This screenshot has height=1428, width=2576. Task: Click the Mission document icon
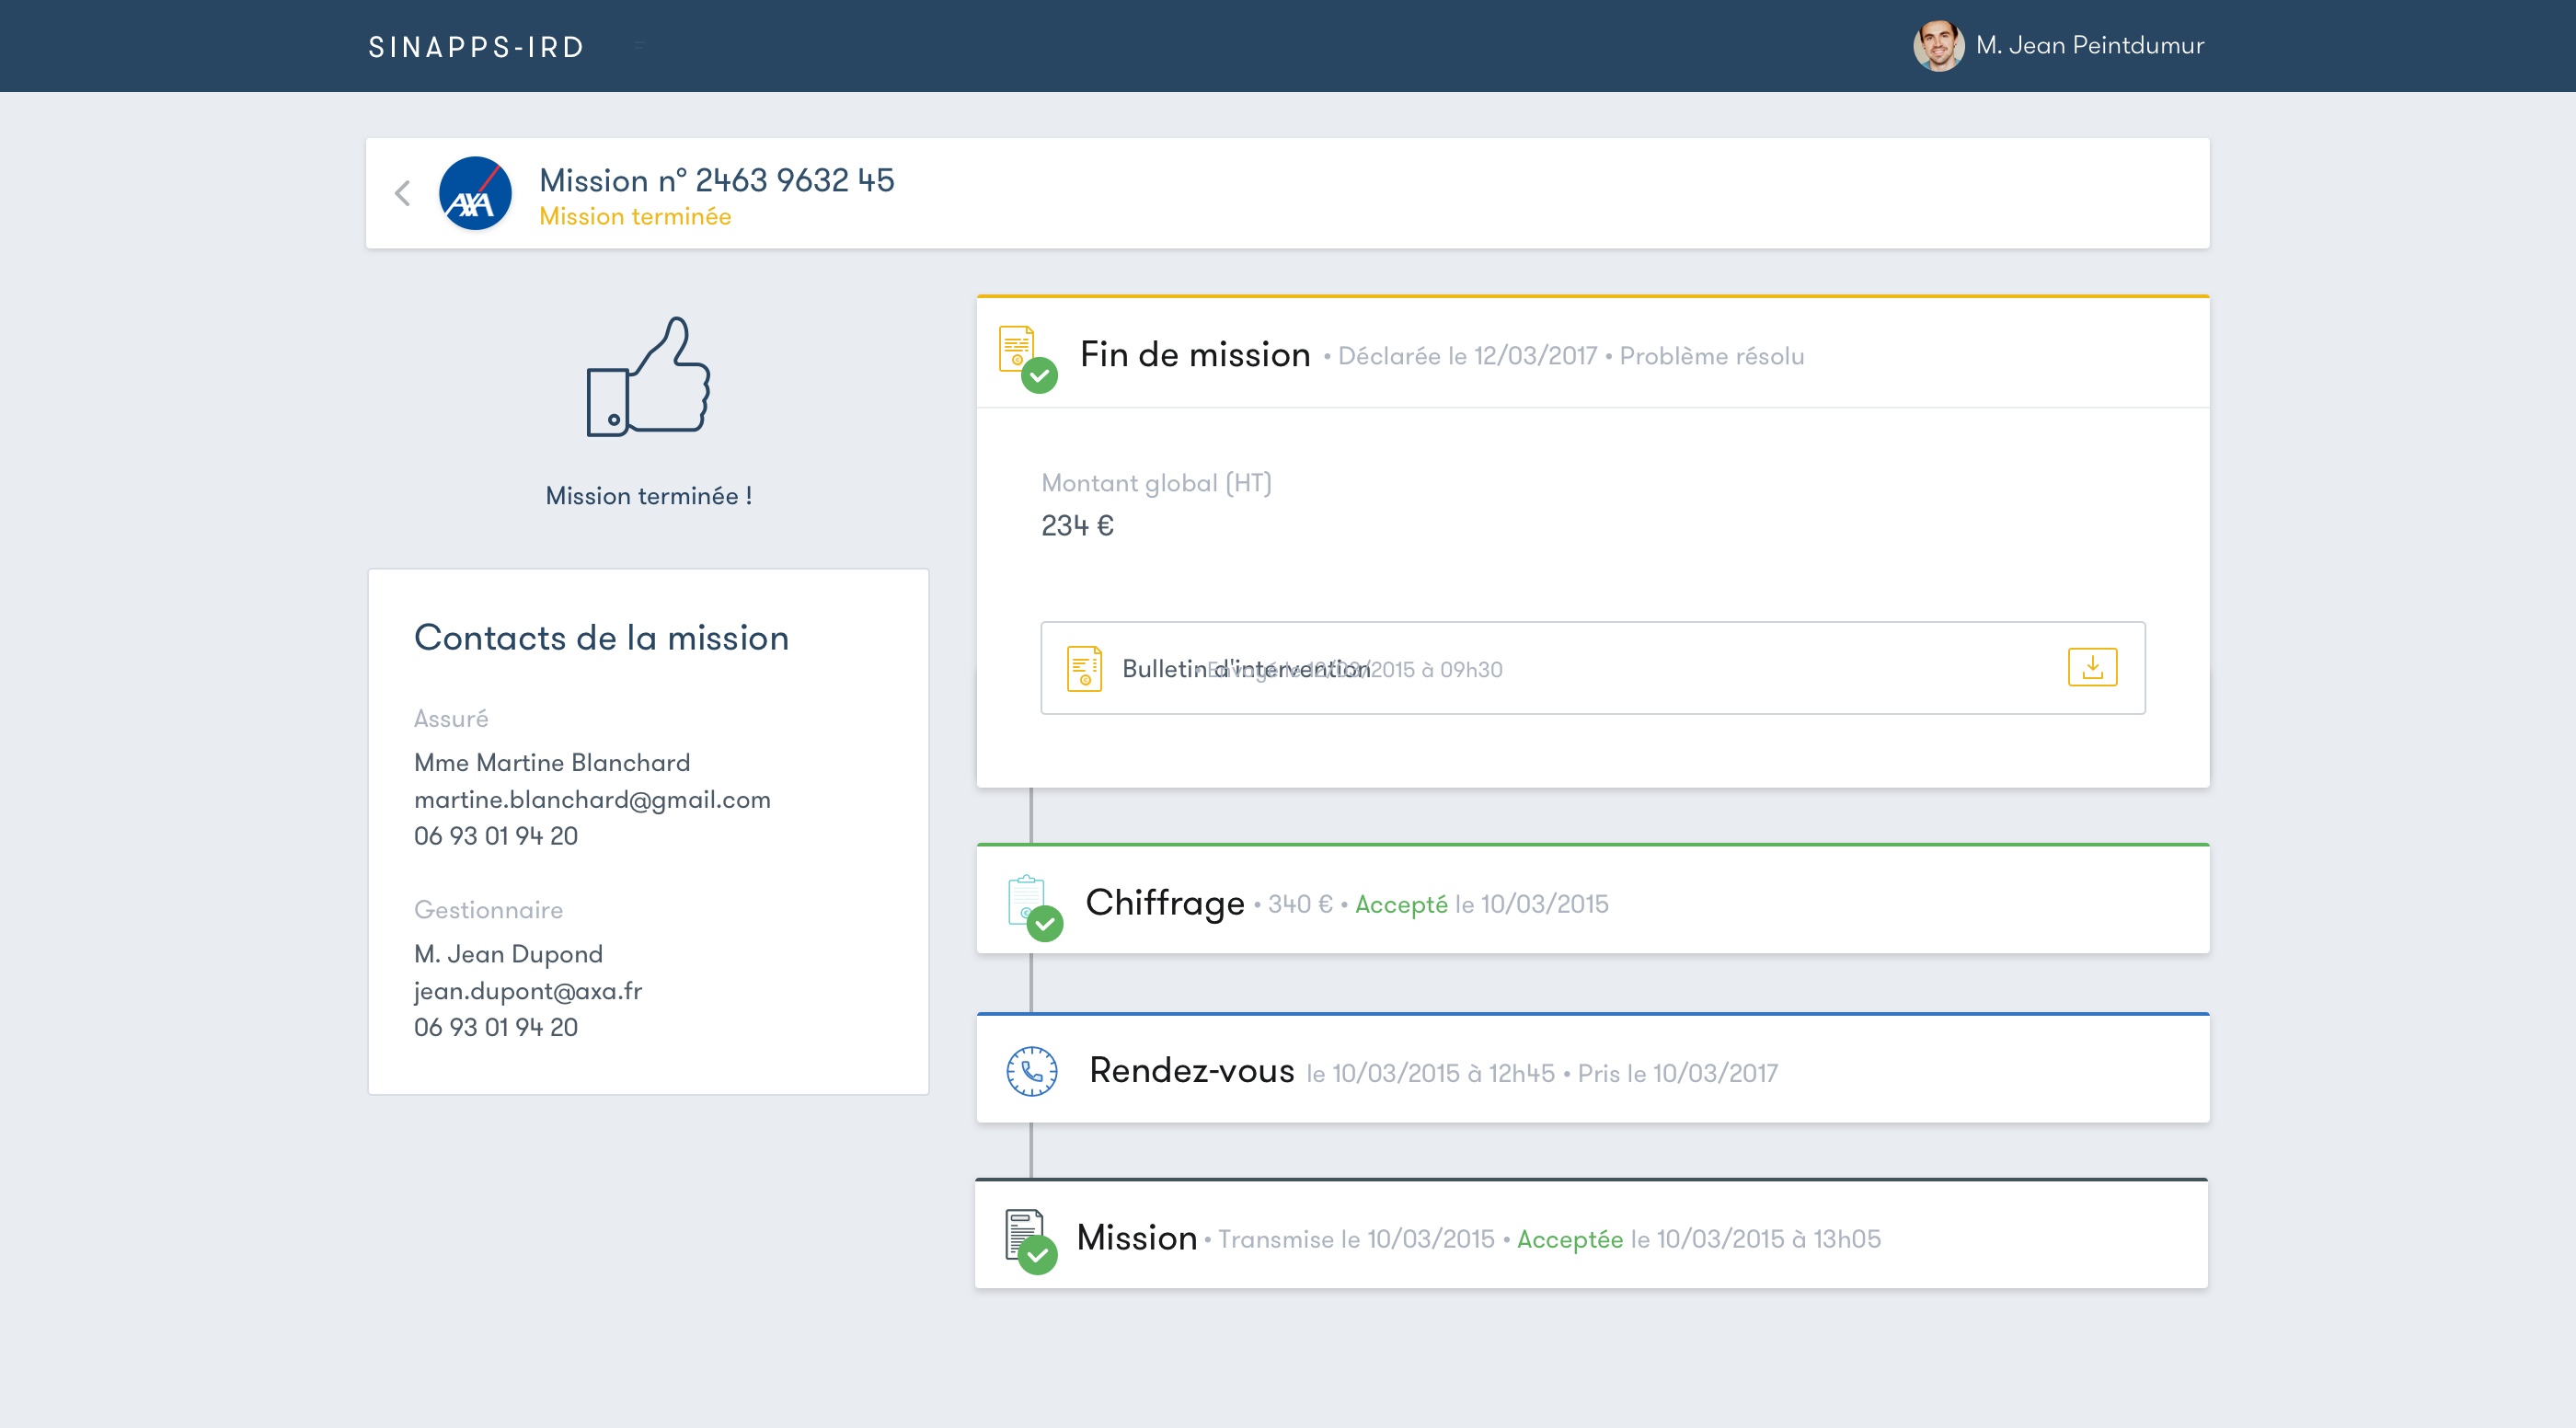[1030, 1240]
